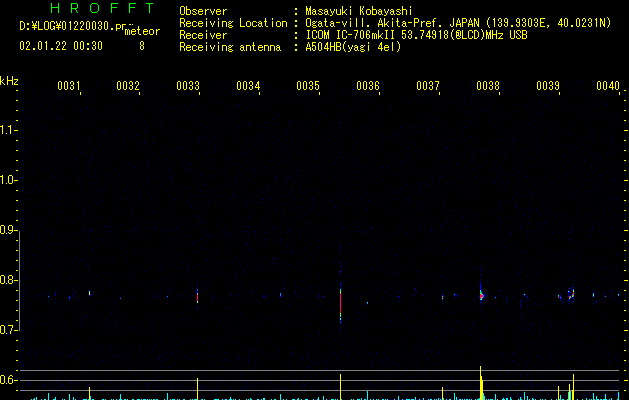This screenshot has height=400, width=629.
Task: Click time marker 0038
Action: coord(488,85)
